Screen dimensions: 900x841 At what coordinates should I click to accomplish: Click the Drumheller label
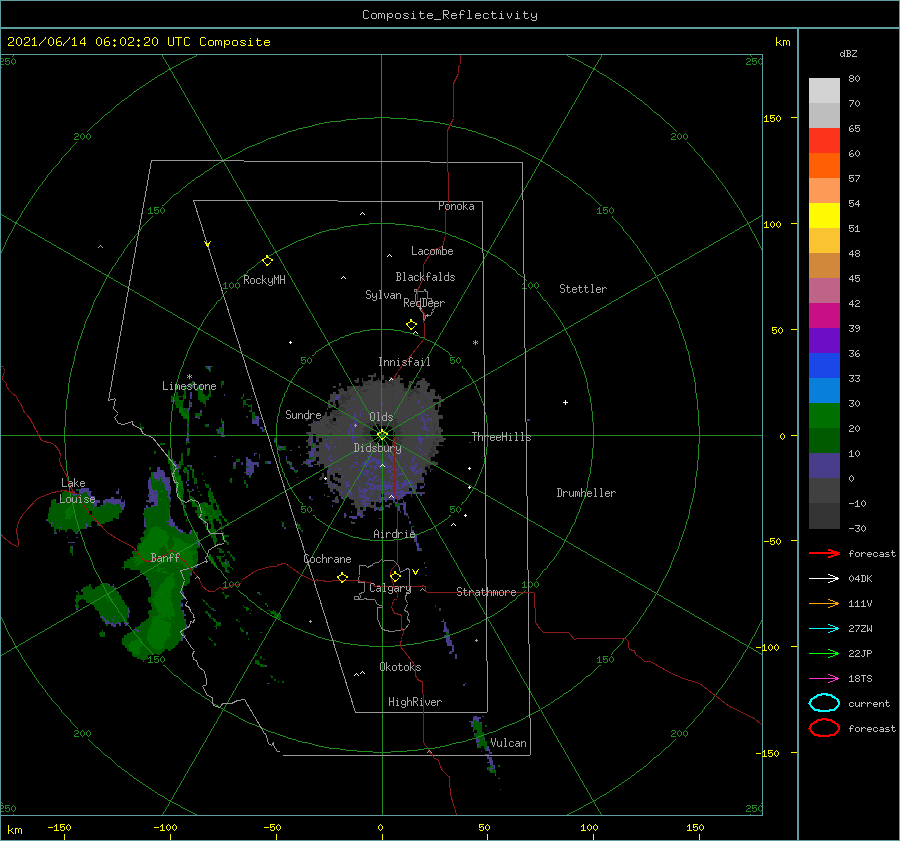[x=586, y=493]
